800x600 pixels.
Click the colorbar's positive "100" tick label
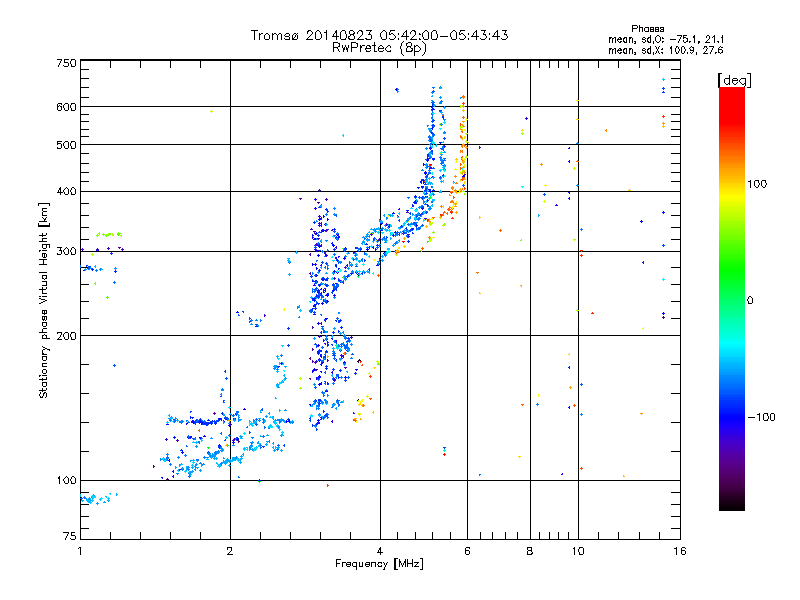tap(757, 184)
